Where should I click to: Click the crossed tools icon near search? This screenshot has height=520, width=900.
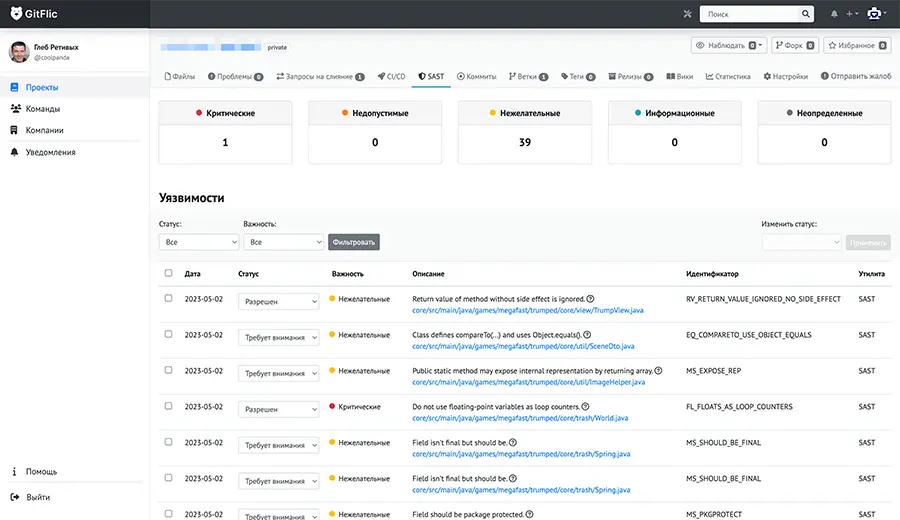(687, 14)
